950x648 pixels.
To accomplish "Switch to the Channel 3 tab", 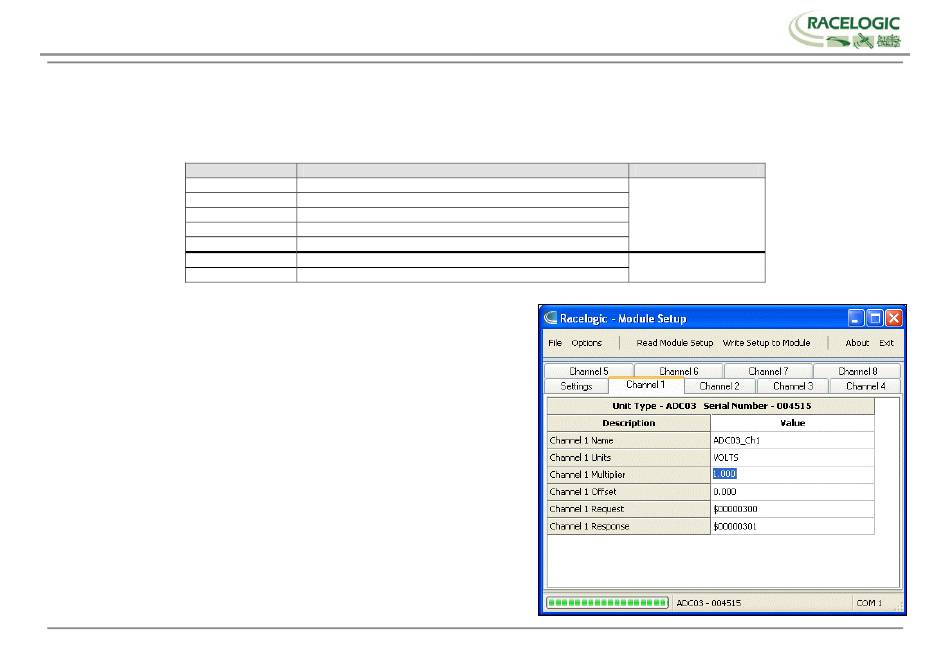I will [x=792, y=386].
